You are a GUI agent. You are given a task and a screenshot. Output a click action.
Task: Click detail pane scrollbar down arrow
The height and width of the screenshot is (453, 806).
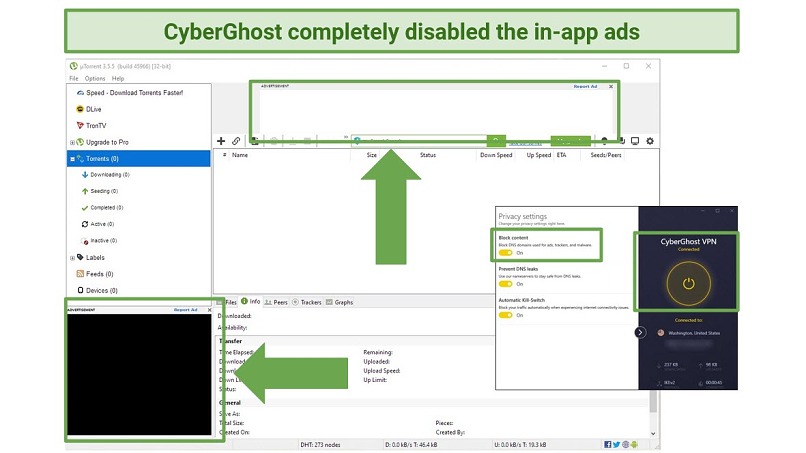(x=653, y=433)
